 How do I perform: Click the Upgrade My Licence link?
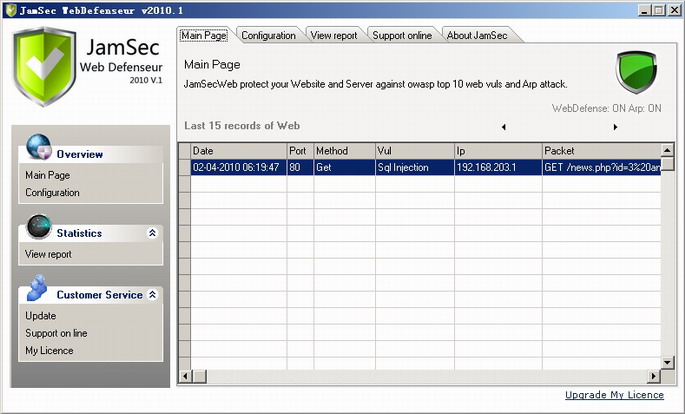click(x=614, y=395)
